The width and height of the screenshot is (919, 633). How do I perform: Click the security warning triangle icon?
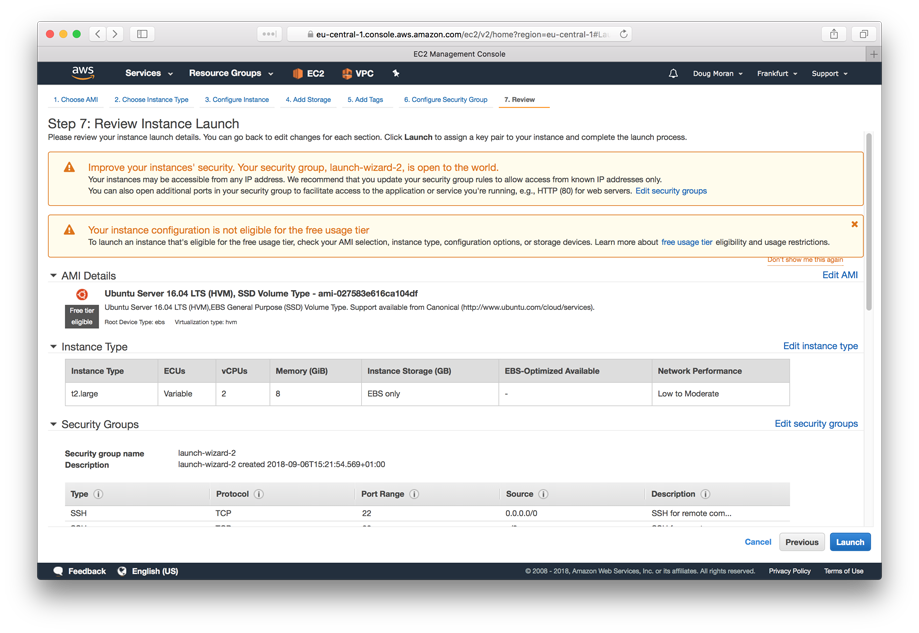(x=69, y=168)
